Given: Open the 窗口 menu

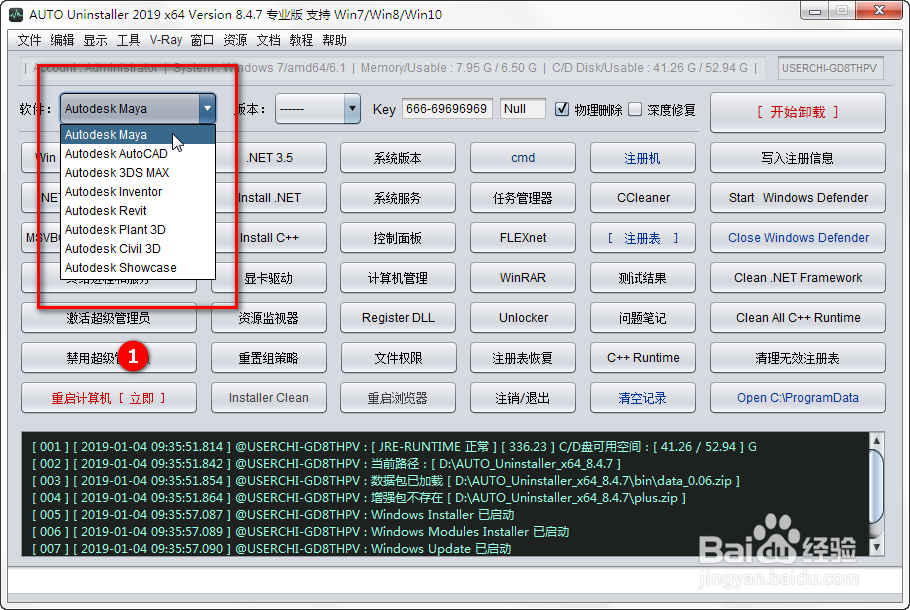Looking at the screenshot, I should click(x=203, y=40).
